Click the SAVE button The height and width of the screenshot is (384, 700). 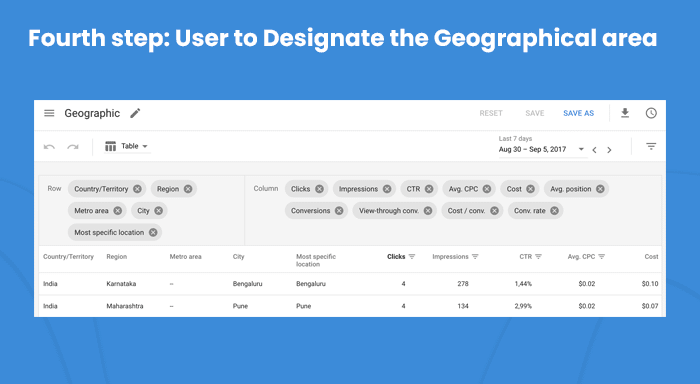click(535, 113)
